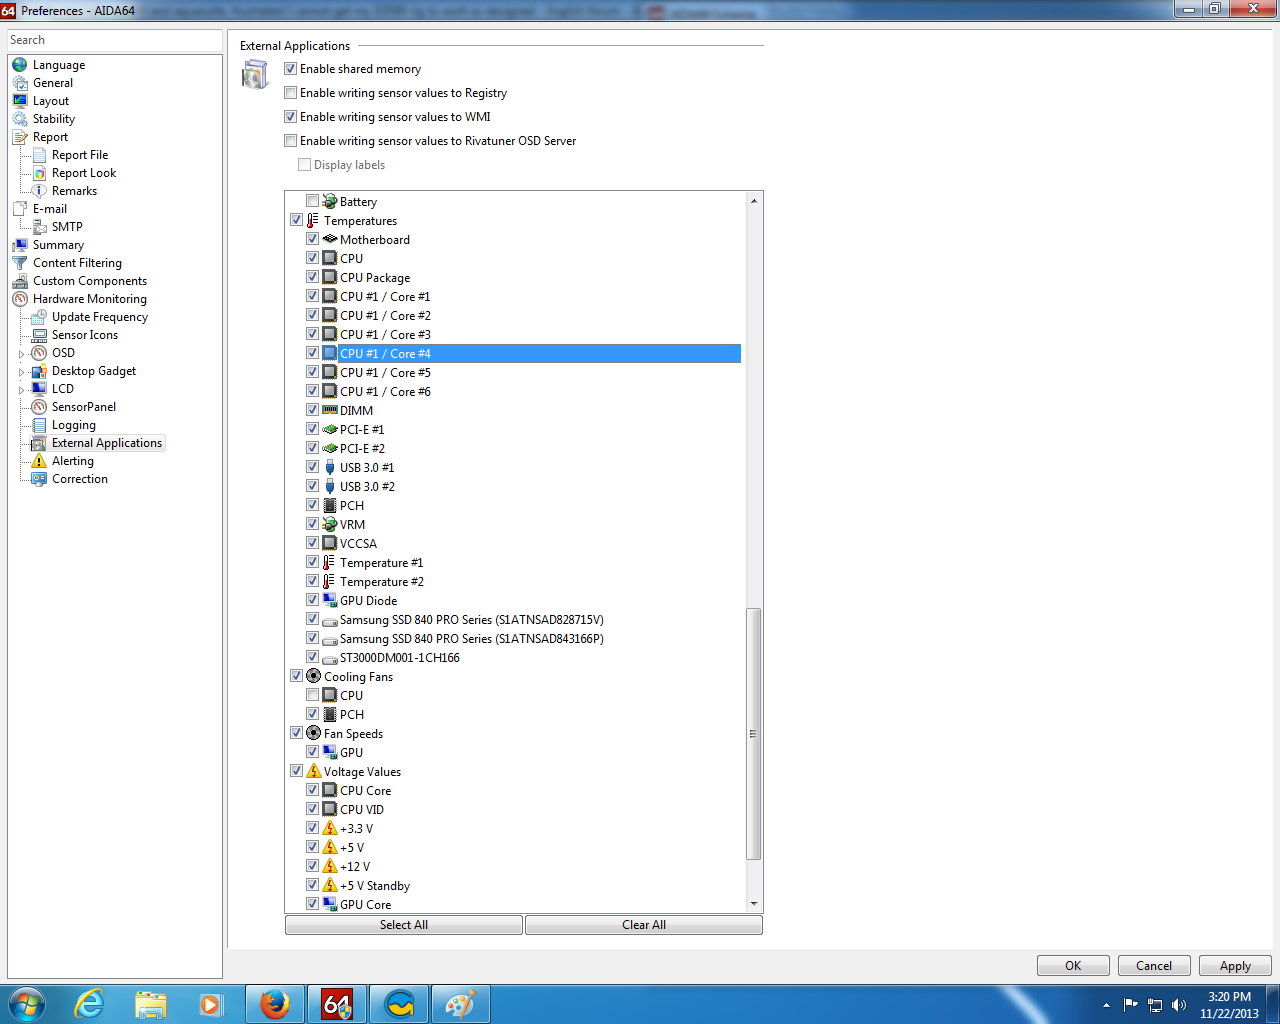Click the Sensor Icons monitor icon
This screenshot has height=1024, width=1280.
(x=39, y=335)
